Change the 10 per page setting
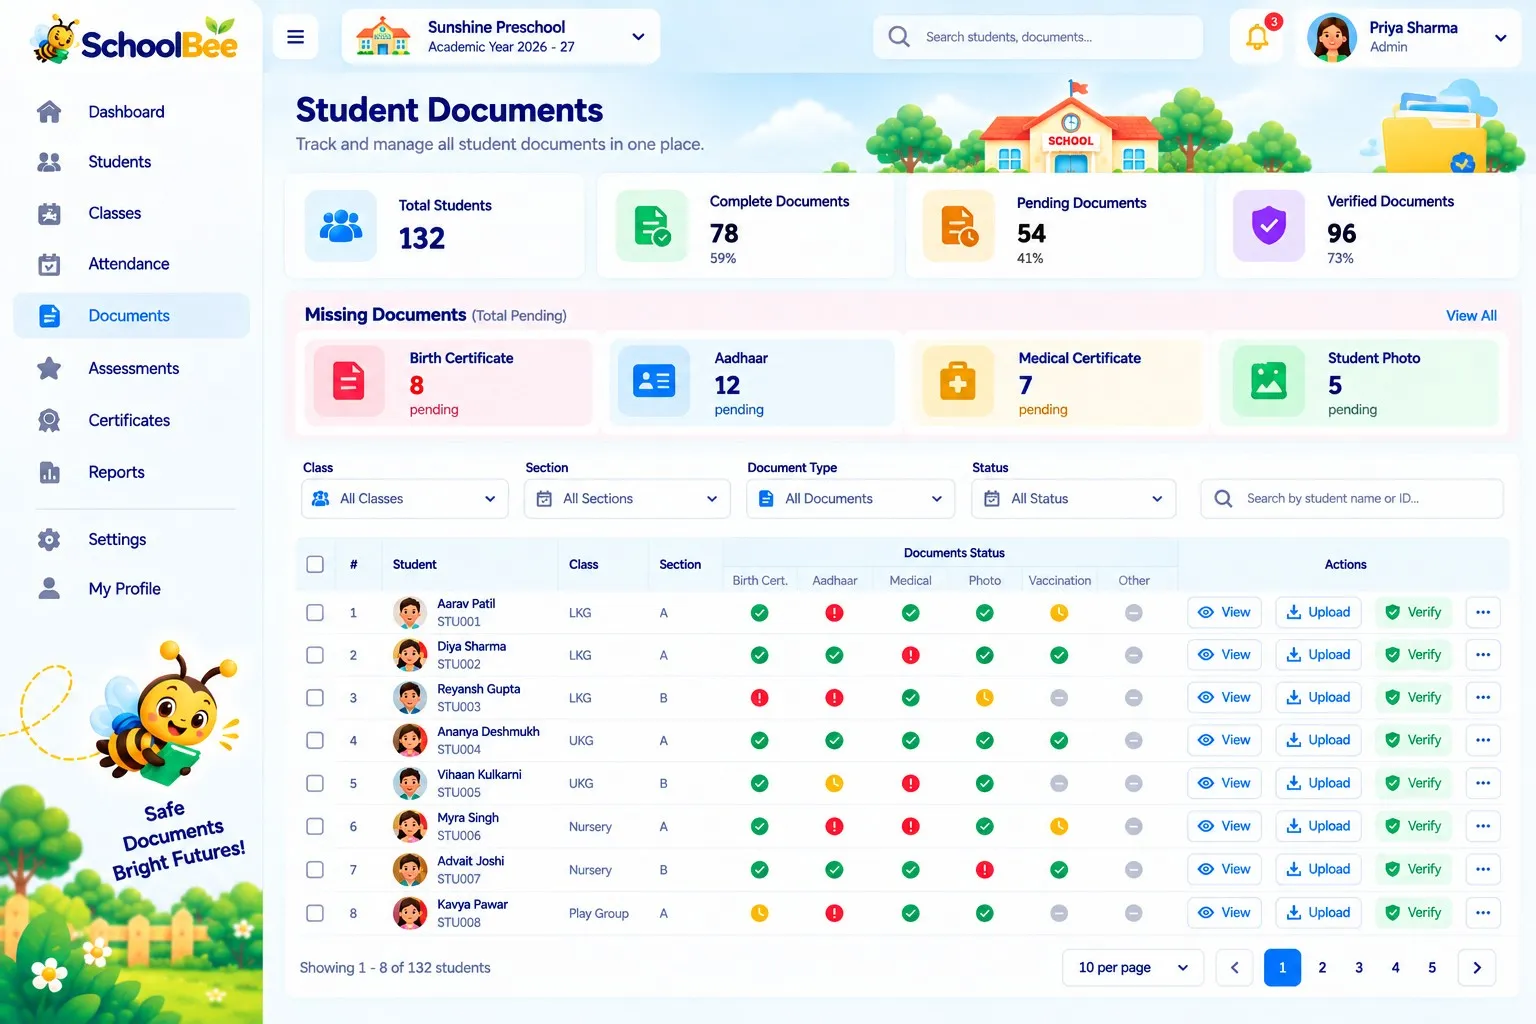 click(x=1132, y=967)
